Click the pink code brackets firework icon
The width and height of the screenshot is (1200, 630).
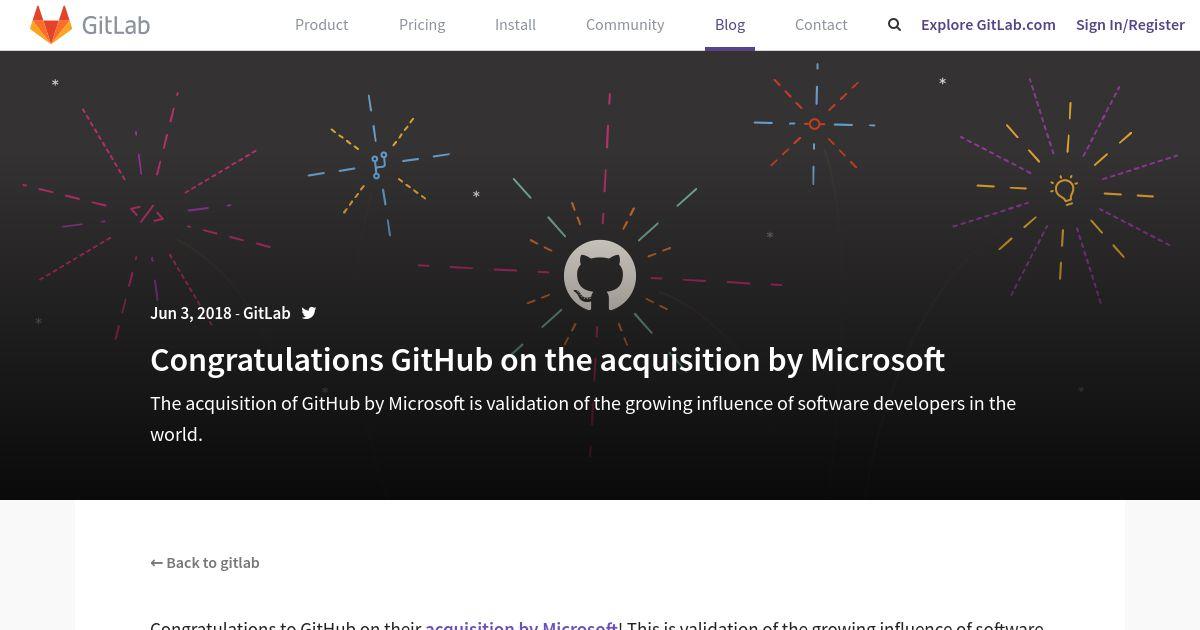pyautogui.click(x=147, y=213)
